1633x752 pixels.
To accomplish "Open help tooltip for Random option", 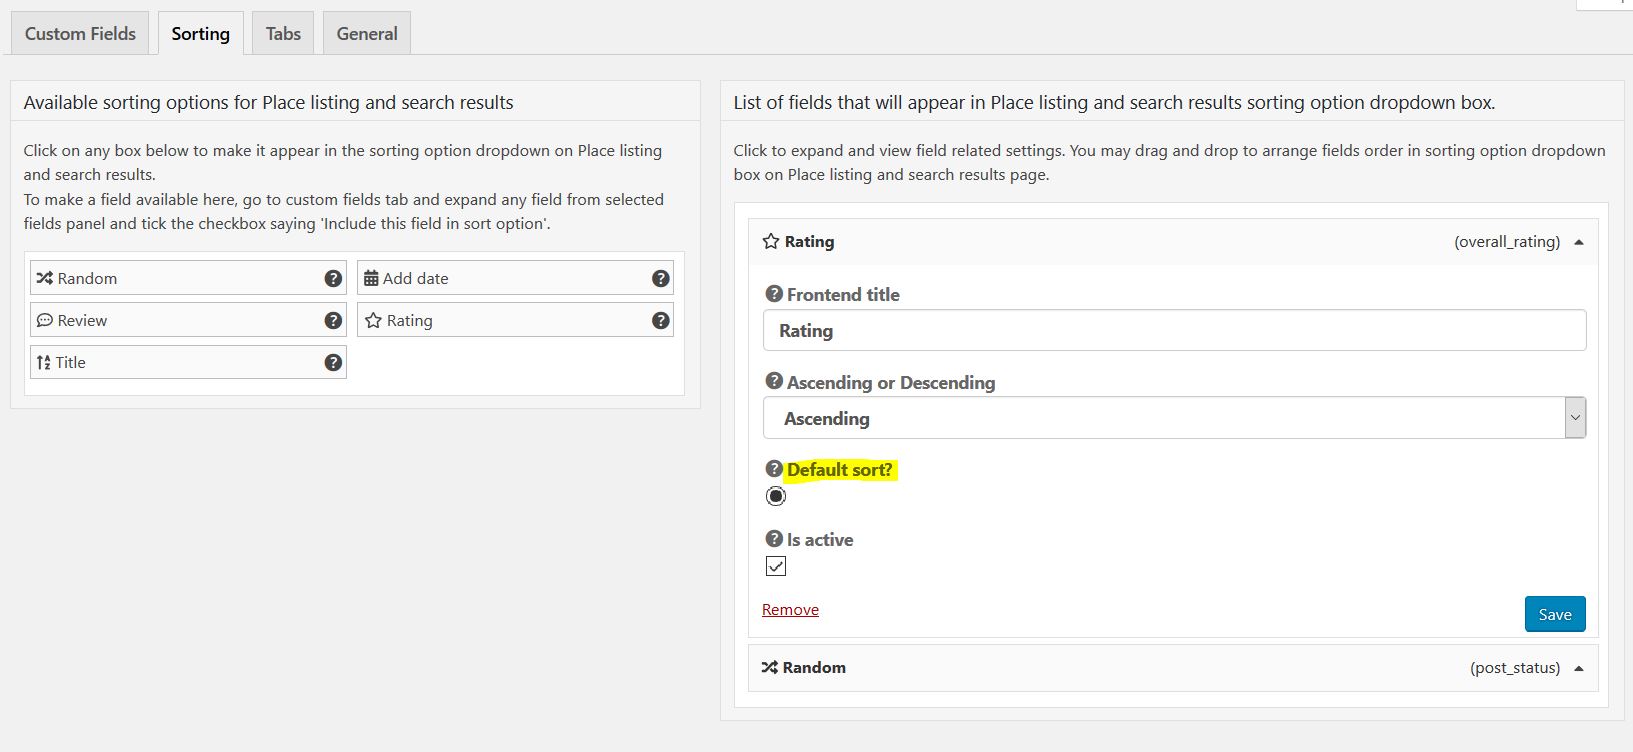I will (333, 278).
